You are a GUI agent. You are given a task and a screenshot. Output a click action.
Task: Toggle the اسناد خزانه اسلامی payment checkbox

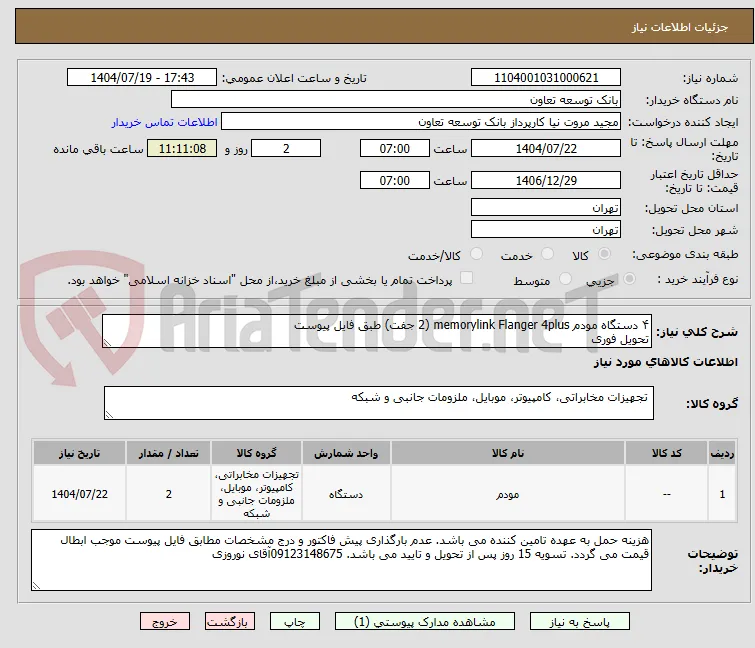[467, 278]
